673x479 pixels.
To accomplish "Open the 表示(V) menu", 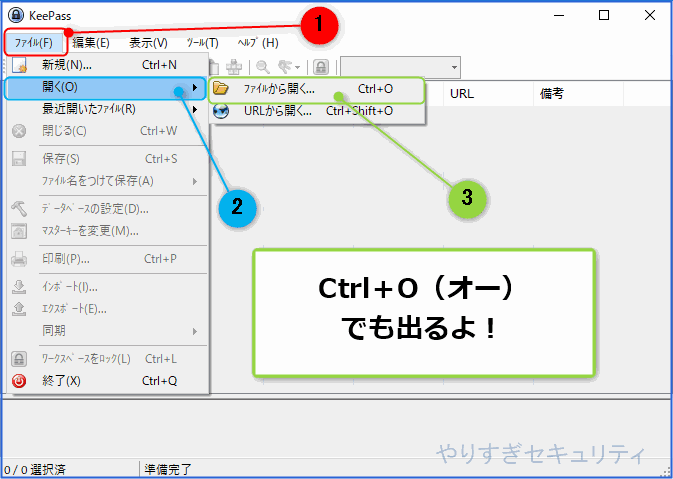I will click(x=148, y=43).
